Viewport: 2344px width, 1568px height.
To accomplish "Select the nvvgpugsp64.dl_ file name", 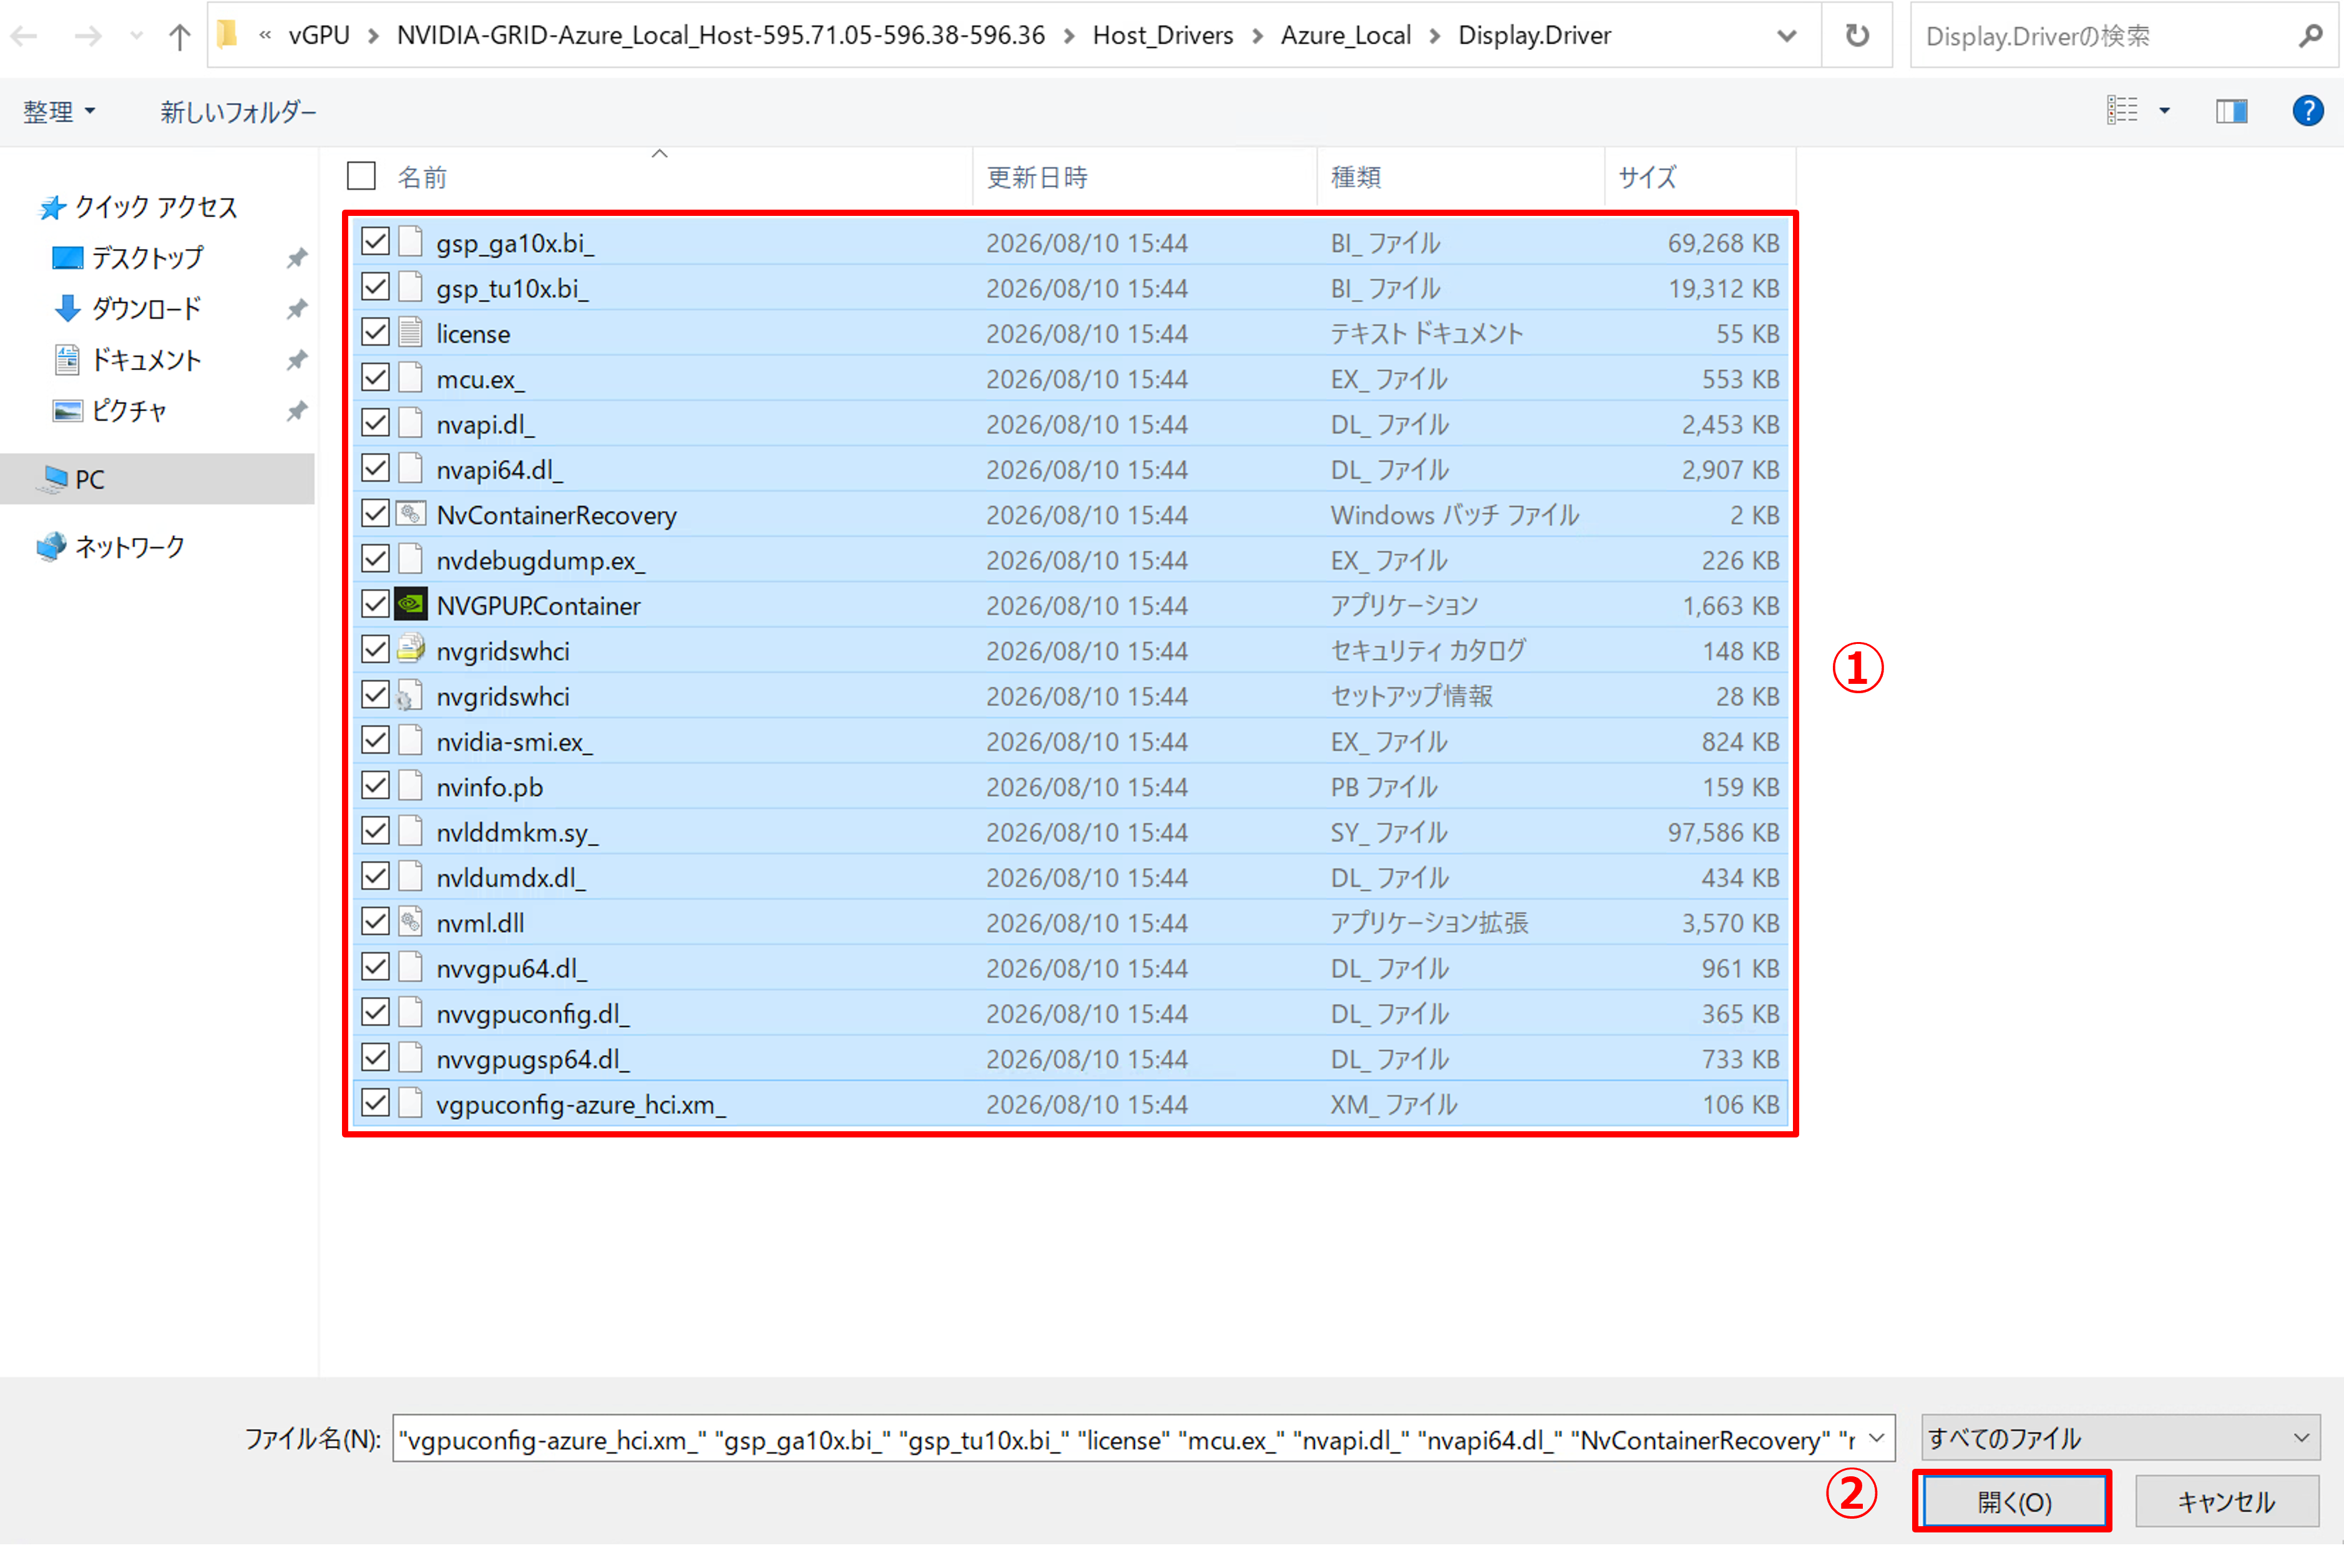I will (x=533, y=1059).
